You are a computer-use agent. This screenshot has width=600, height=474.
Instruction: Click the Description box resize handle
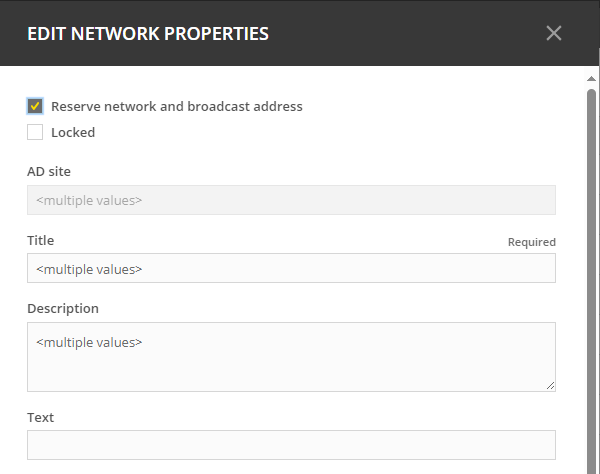pos(550,385)
